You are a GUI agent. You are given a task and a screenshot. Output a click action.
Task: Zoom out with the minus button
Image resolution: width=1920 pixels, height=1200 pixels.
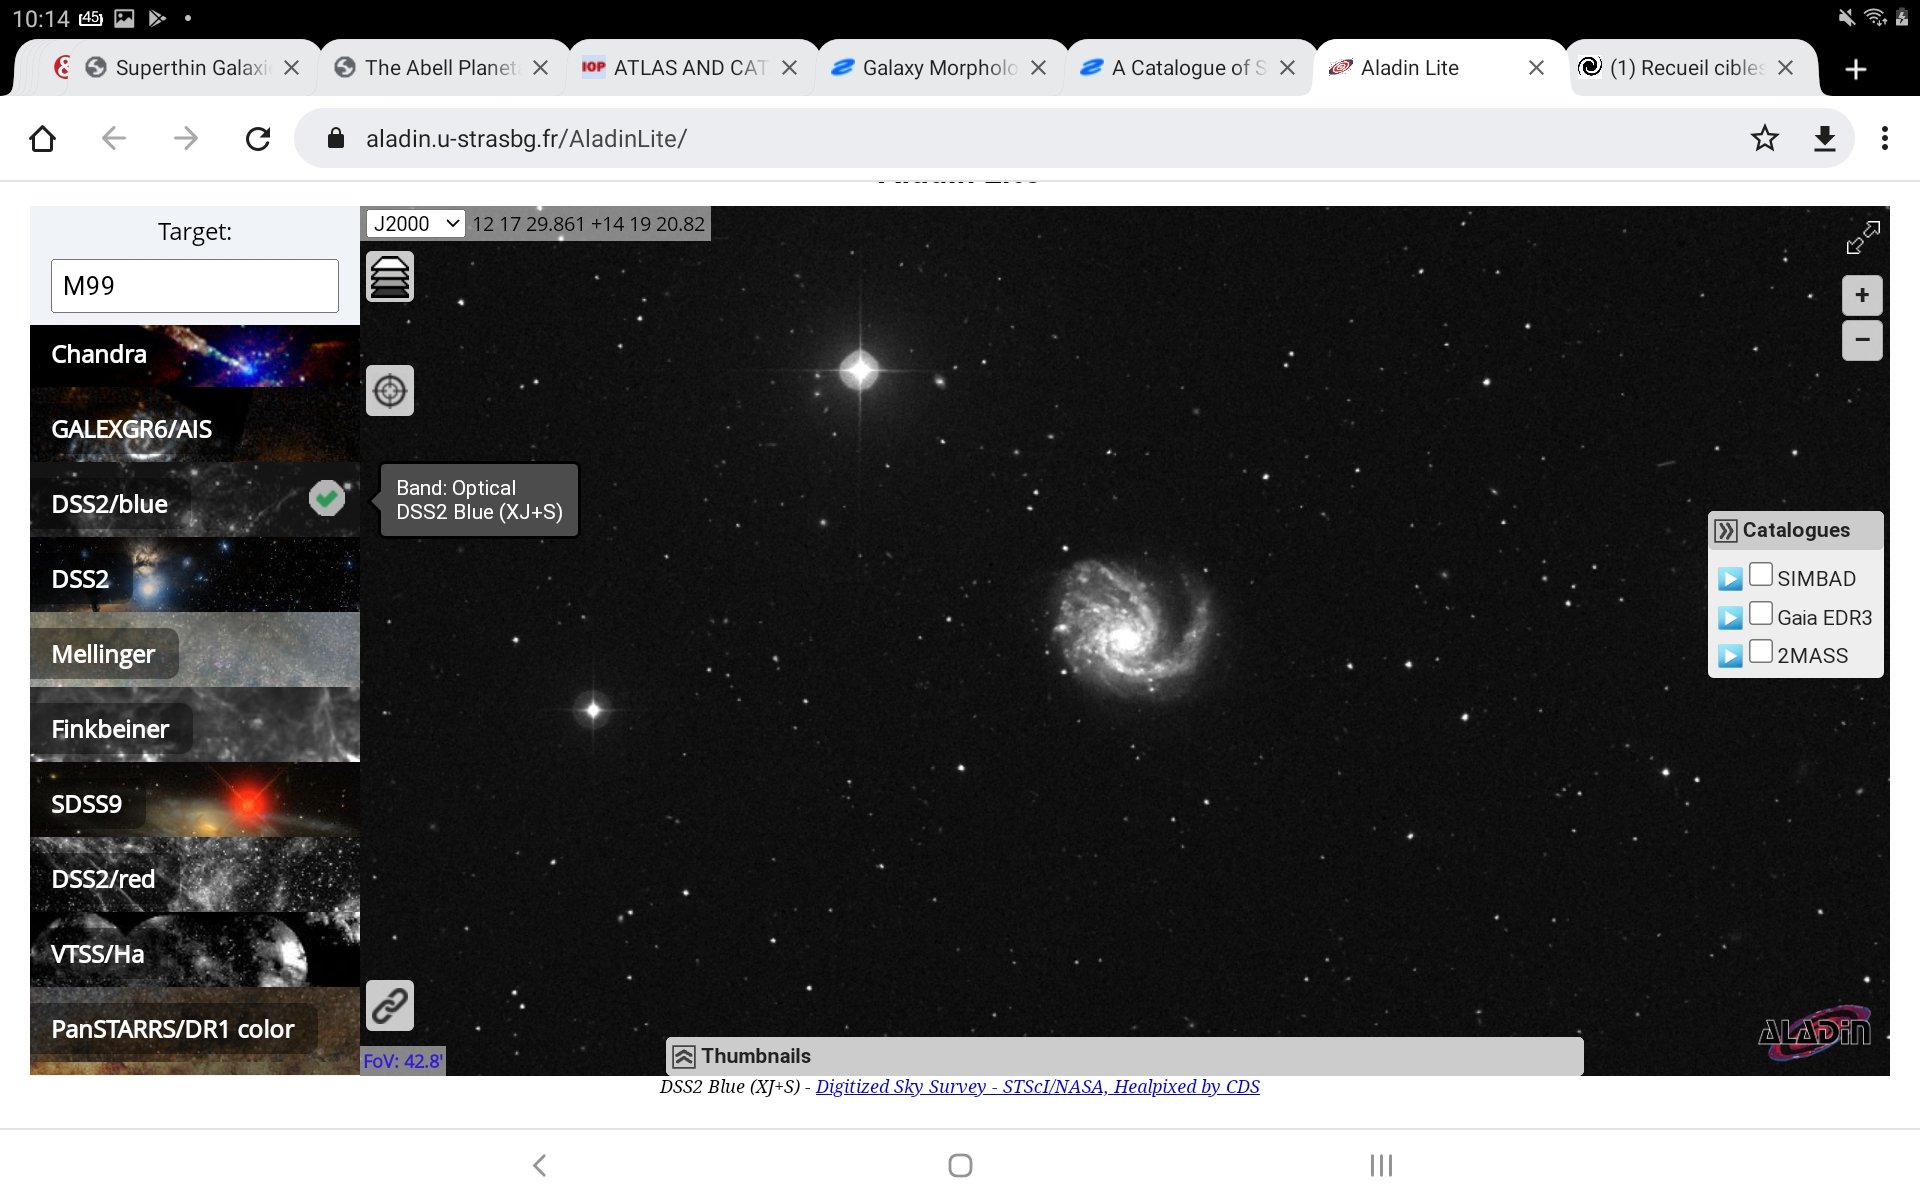pyautogui.click(x=1862, y=340)
